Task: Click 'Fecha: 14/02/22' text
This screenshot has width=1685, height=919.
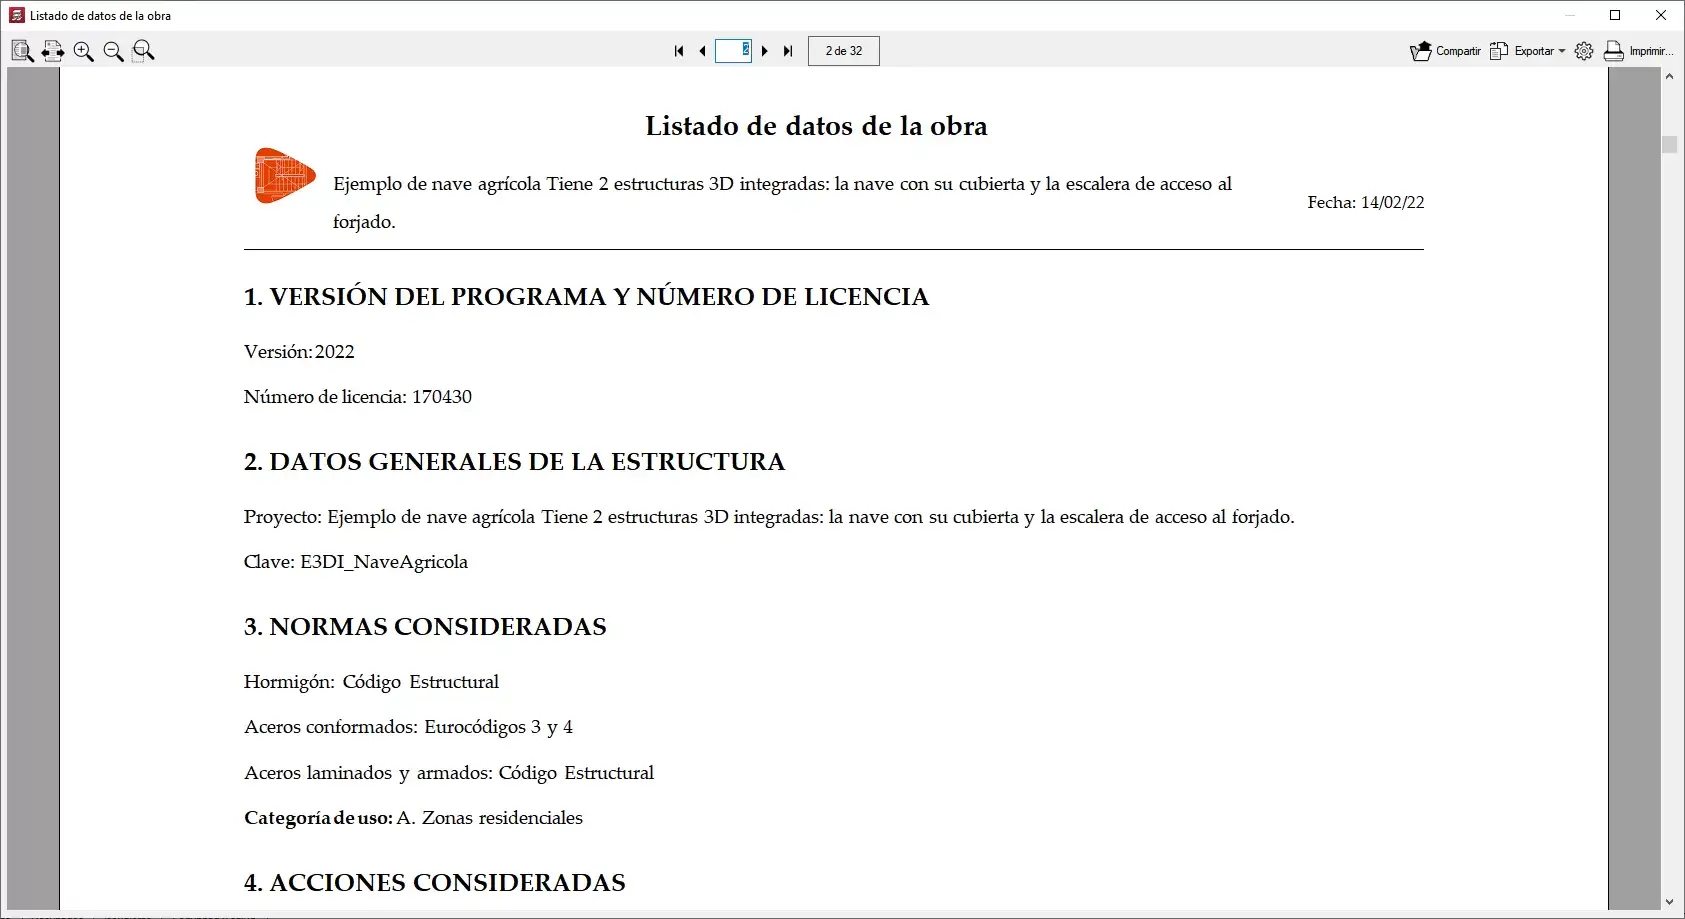Action: (x=1366, y=202)
